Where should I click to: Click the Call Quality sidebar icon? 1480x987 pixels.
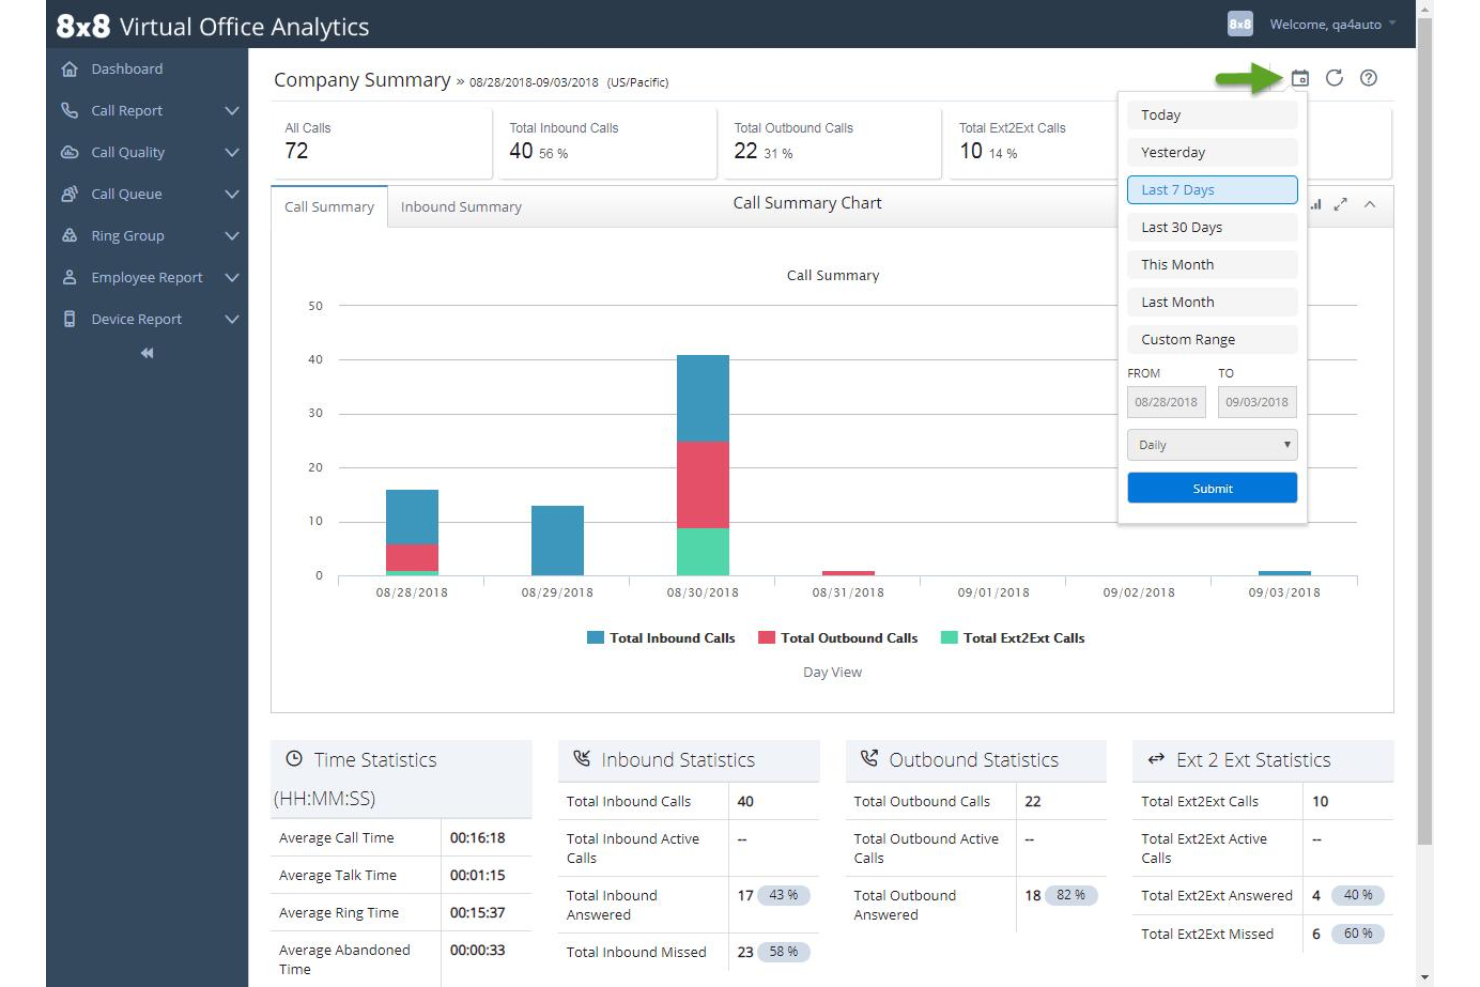coord(69,152)
